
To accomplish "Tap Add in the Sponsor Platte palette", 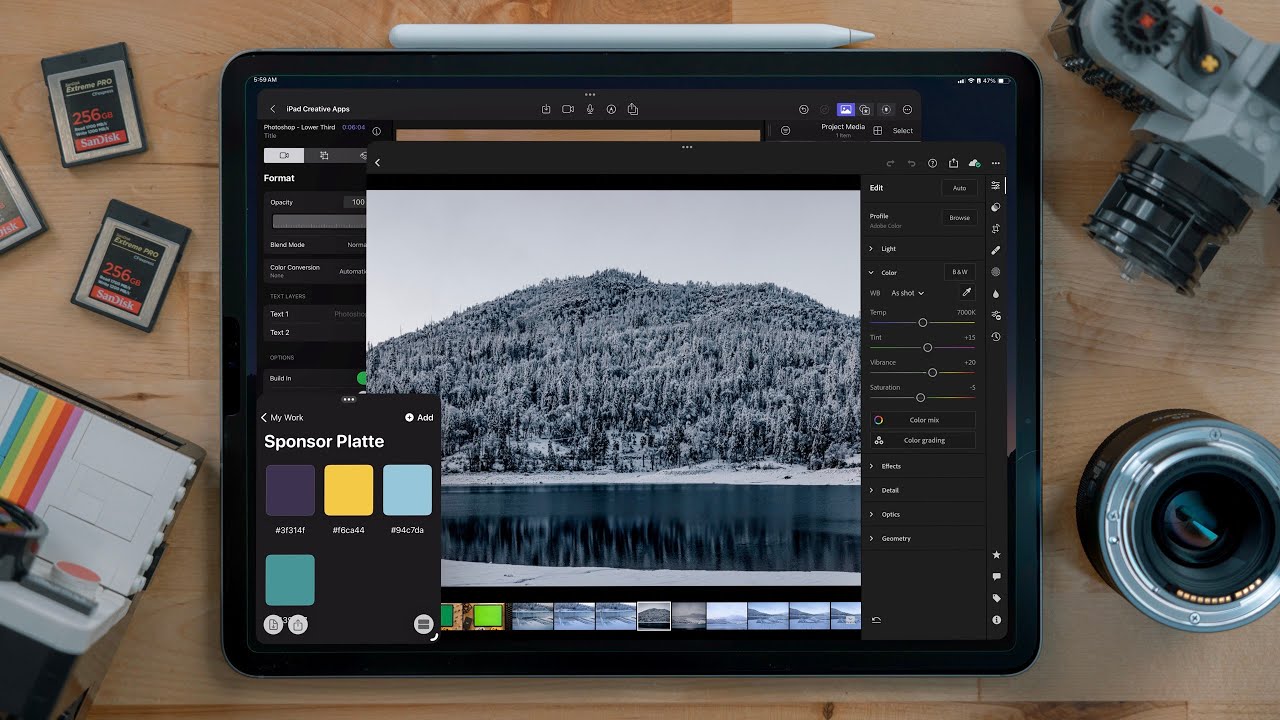I will coord(419,417).
